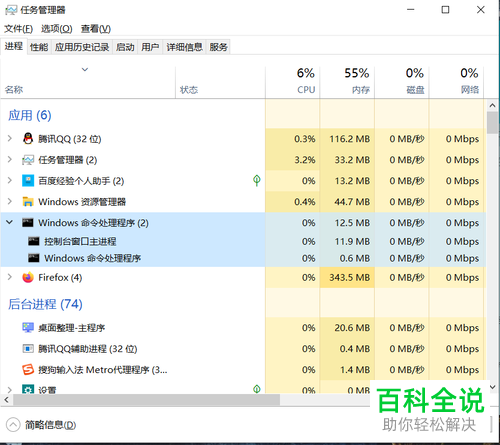Click Firefox memory value 343.5 MB
Screen dimensions: 500x445
click(x=350, y=277)
